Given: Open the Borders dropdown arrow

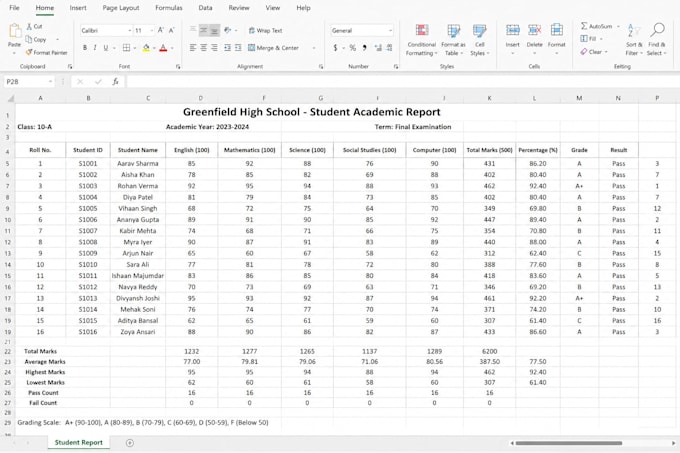Looking at the screenshot, I should [135, 48].
